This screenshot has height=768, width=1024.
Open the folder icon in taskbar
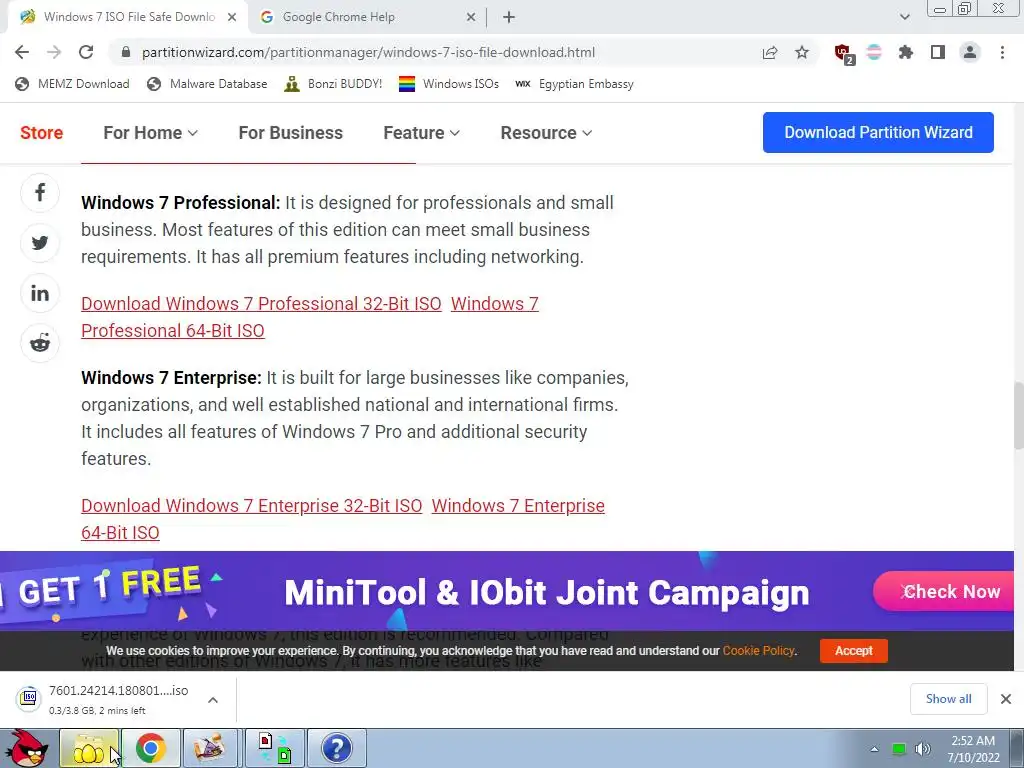[x=89, y=748]
